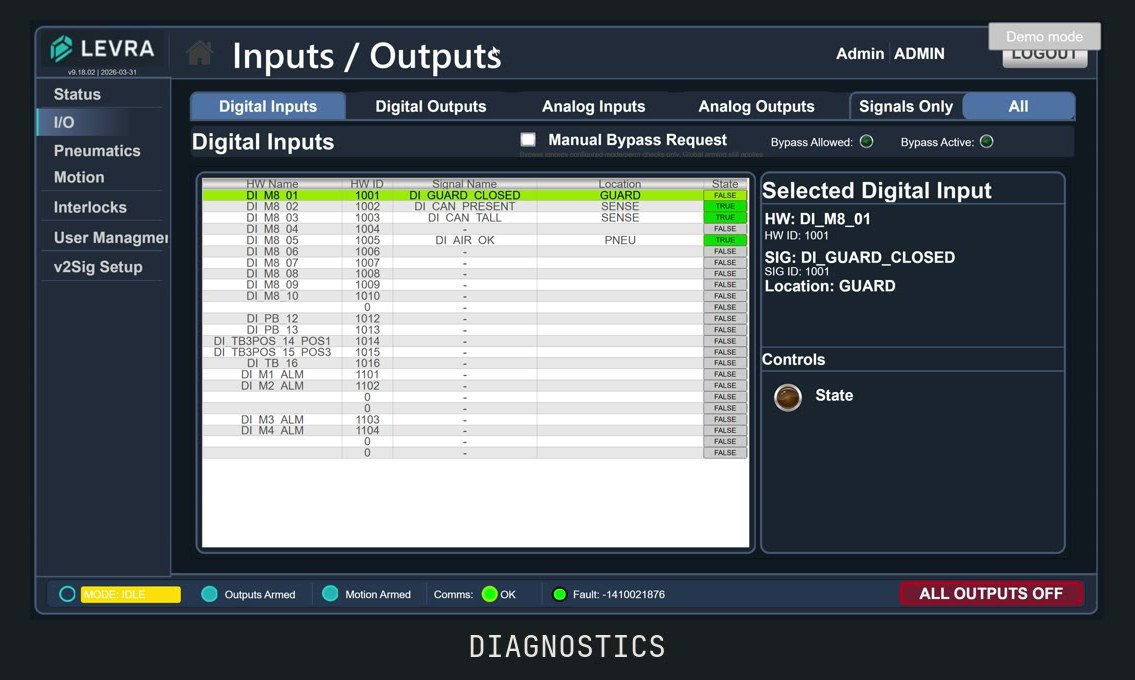Open Motion in the sidebar
1135x680 pixels.
[79, 177]
